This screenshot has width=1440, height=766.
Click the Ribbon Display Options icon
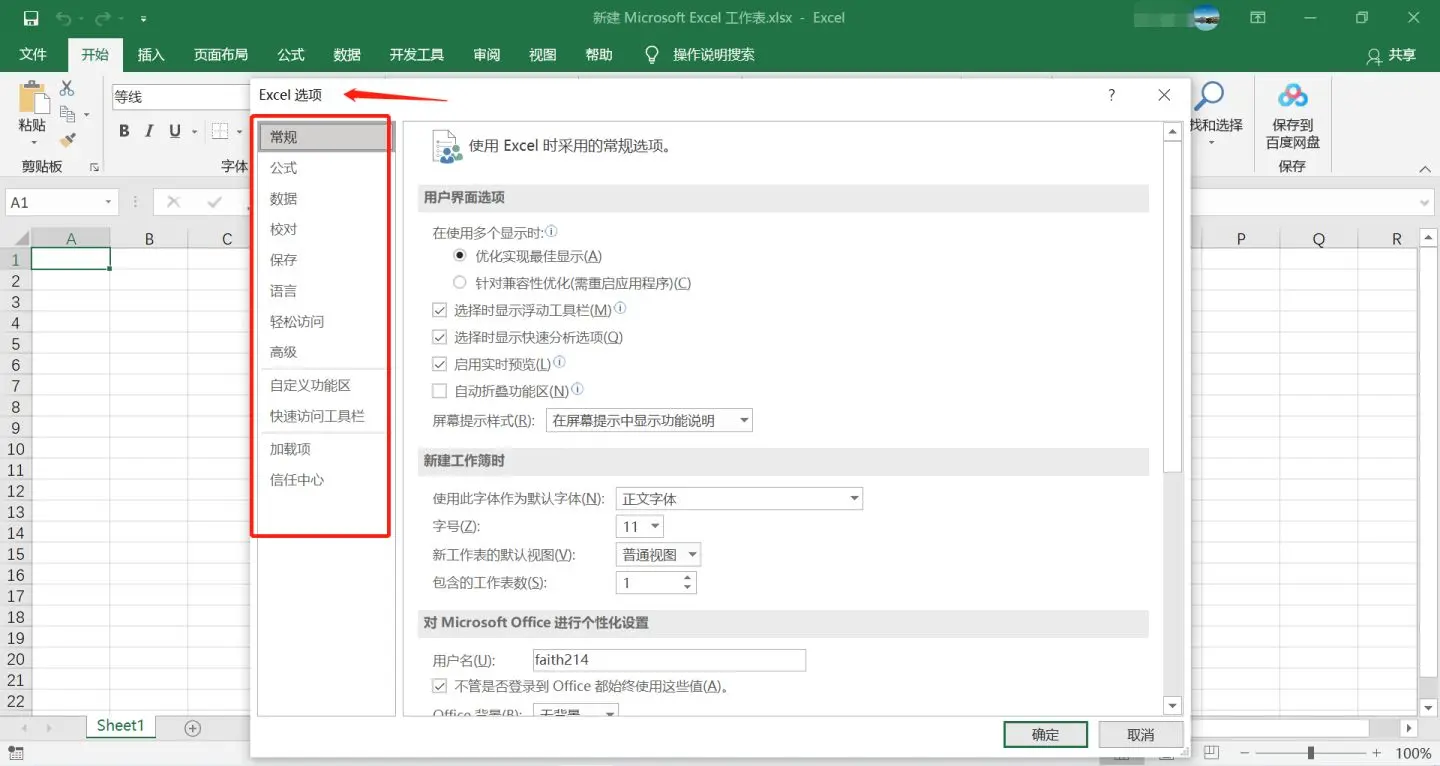(1258, 18)
